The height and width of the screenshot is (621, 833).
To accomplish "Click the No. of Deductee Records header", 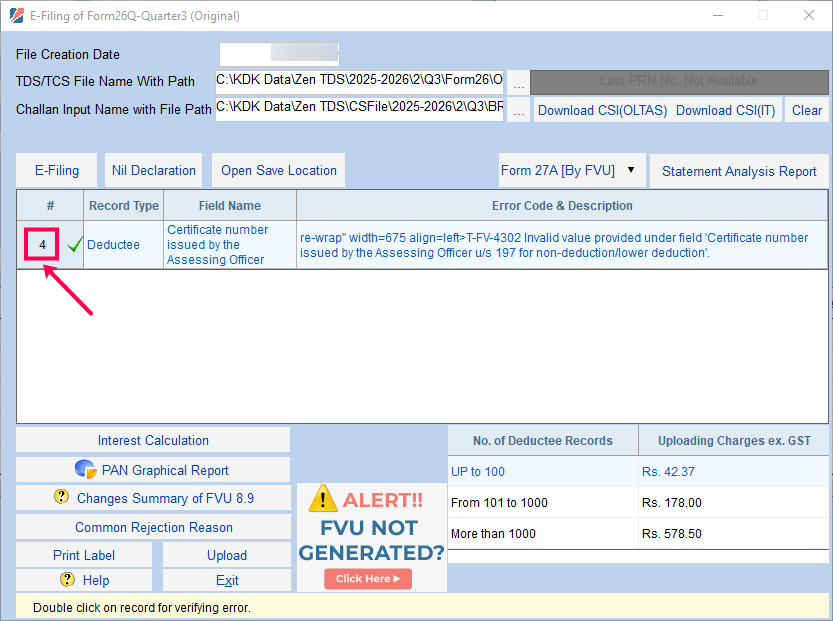I will click(x=542, y=440).
